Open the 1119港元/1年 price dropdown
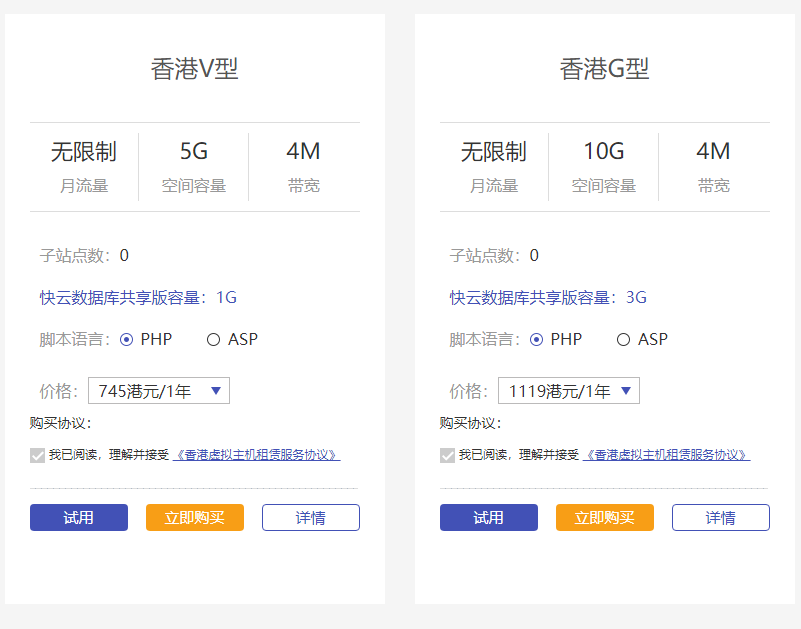The width and height of the screenshot is (801, 629). click(x=569, y=391)
